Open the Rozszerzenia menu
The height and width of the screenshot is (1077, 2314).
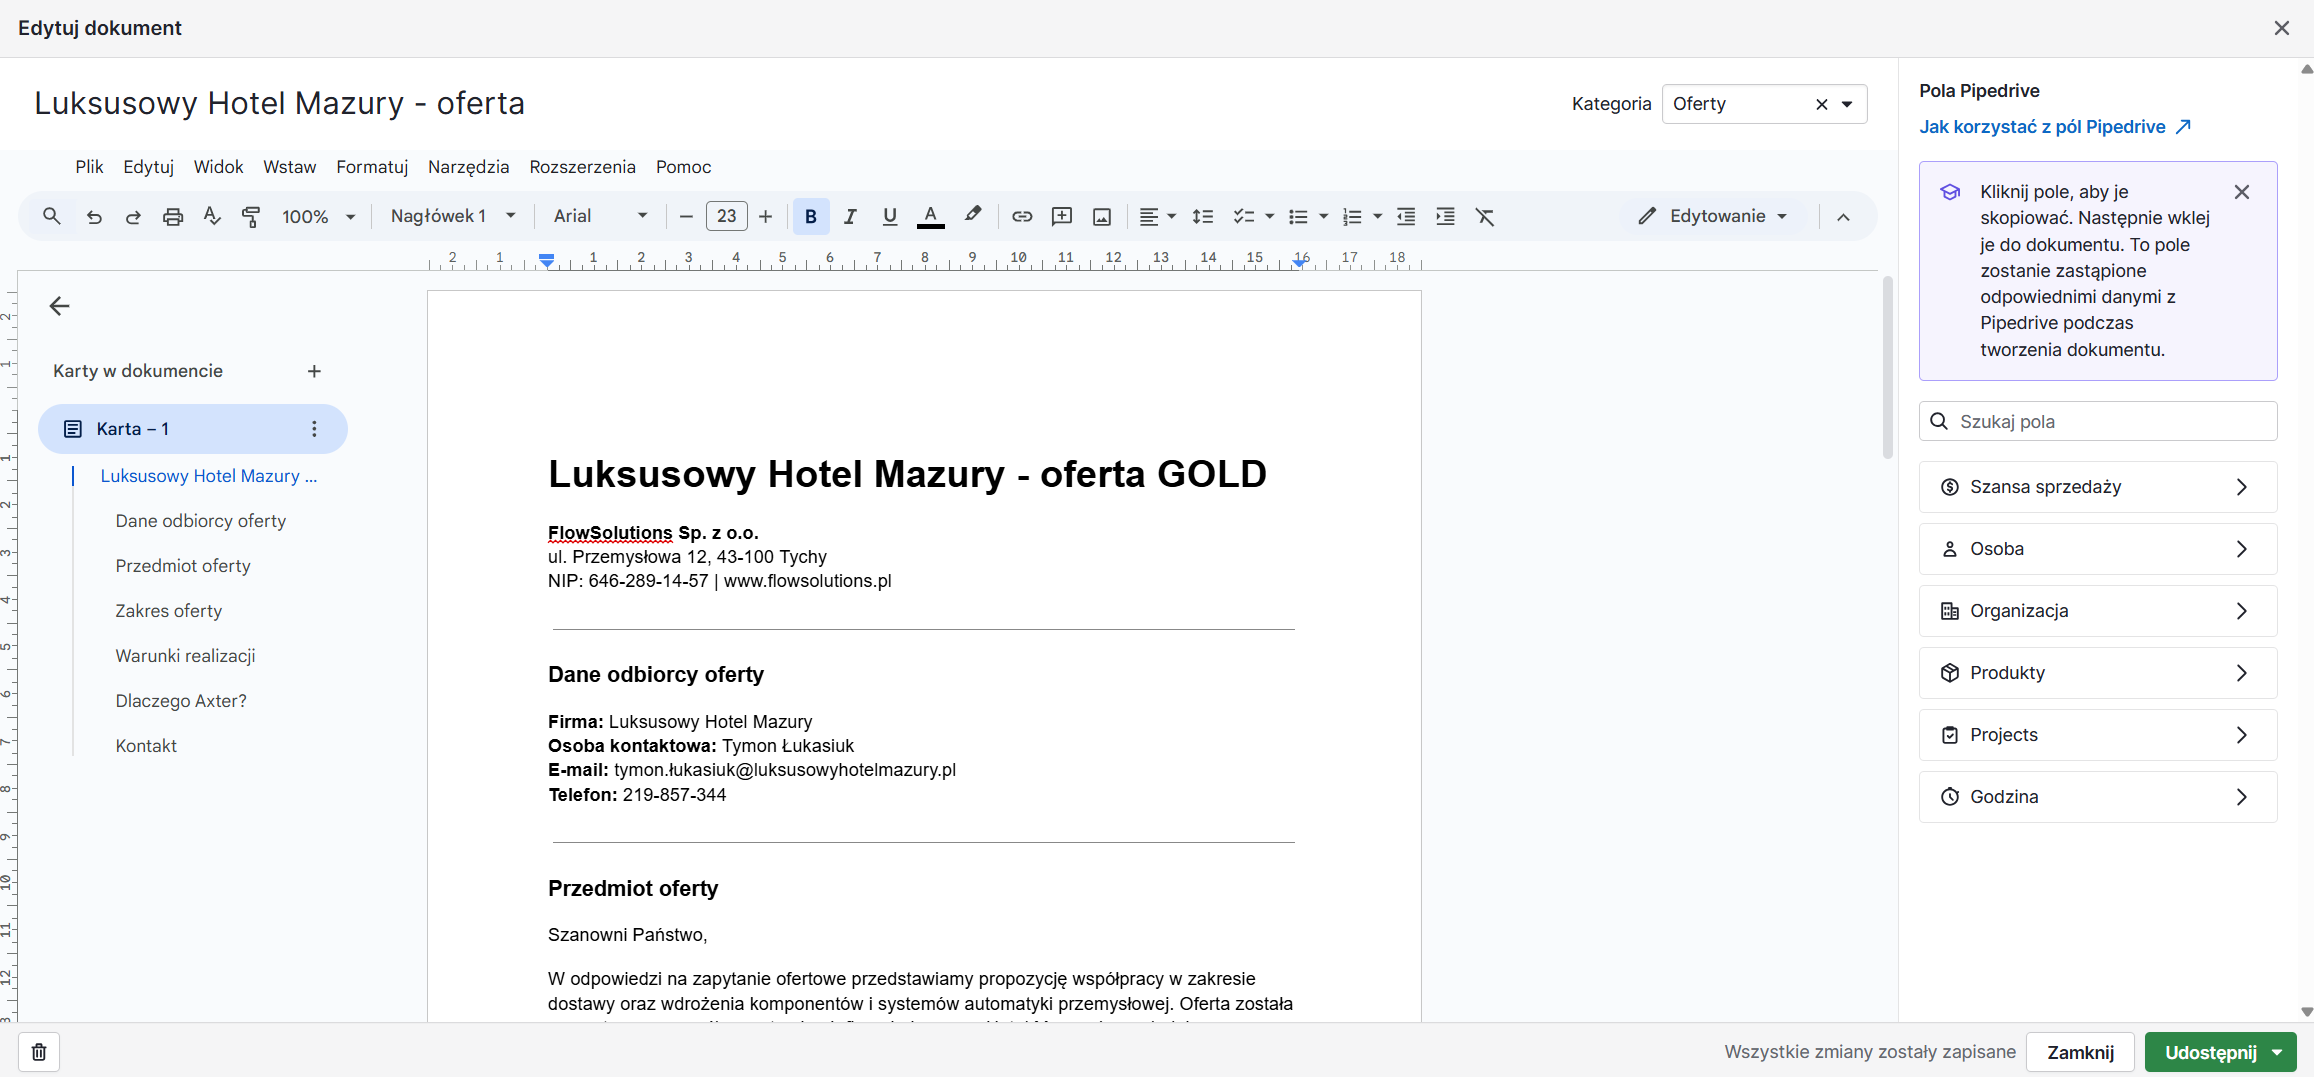pyautogui.click(x=583, y=167)
